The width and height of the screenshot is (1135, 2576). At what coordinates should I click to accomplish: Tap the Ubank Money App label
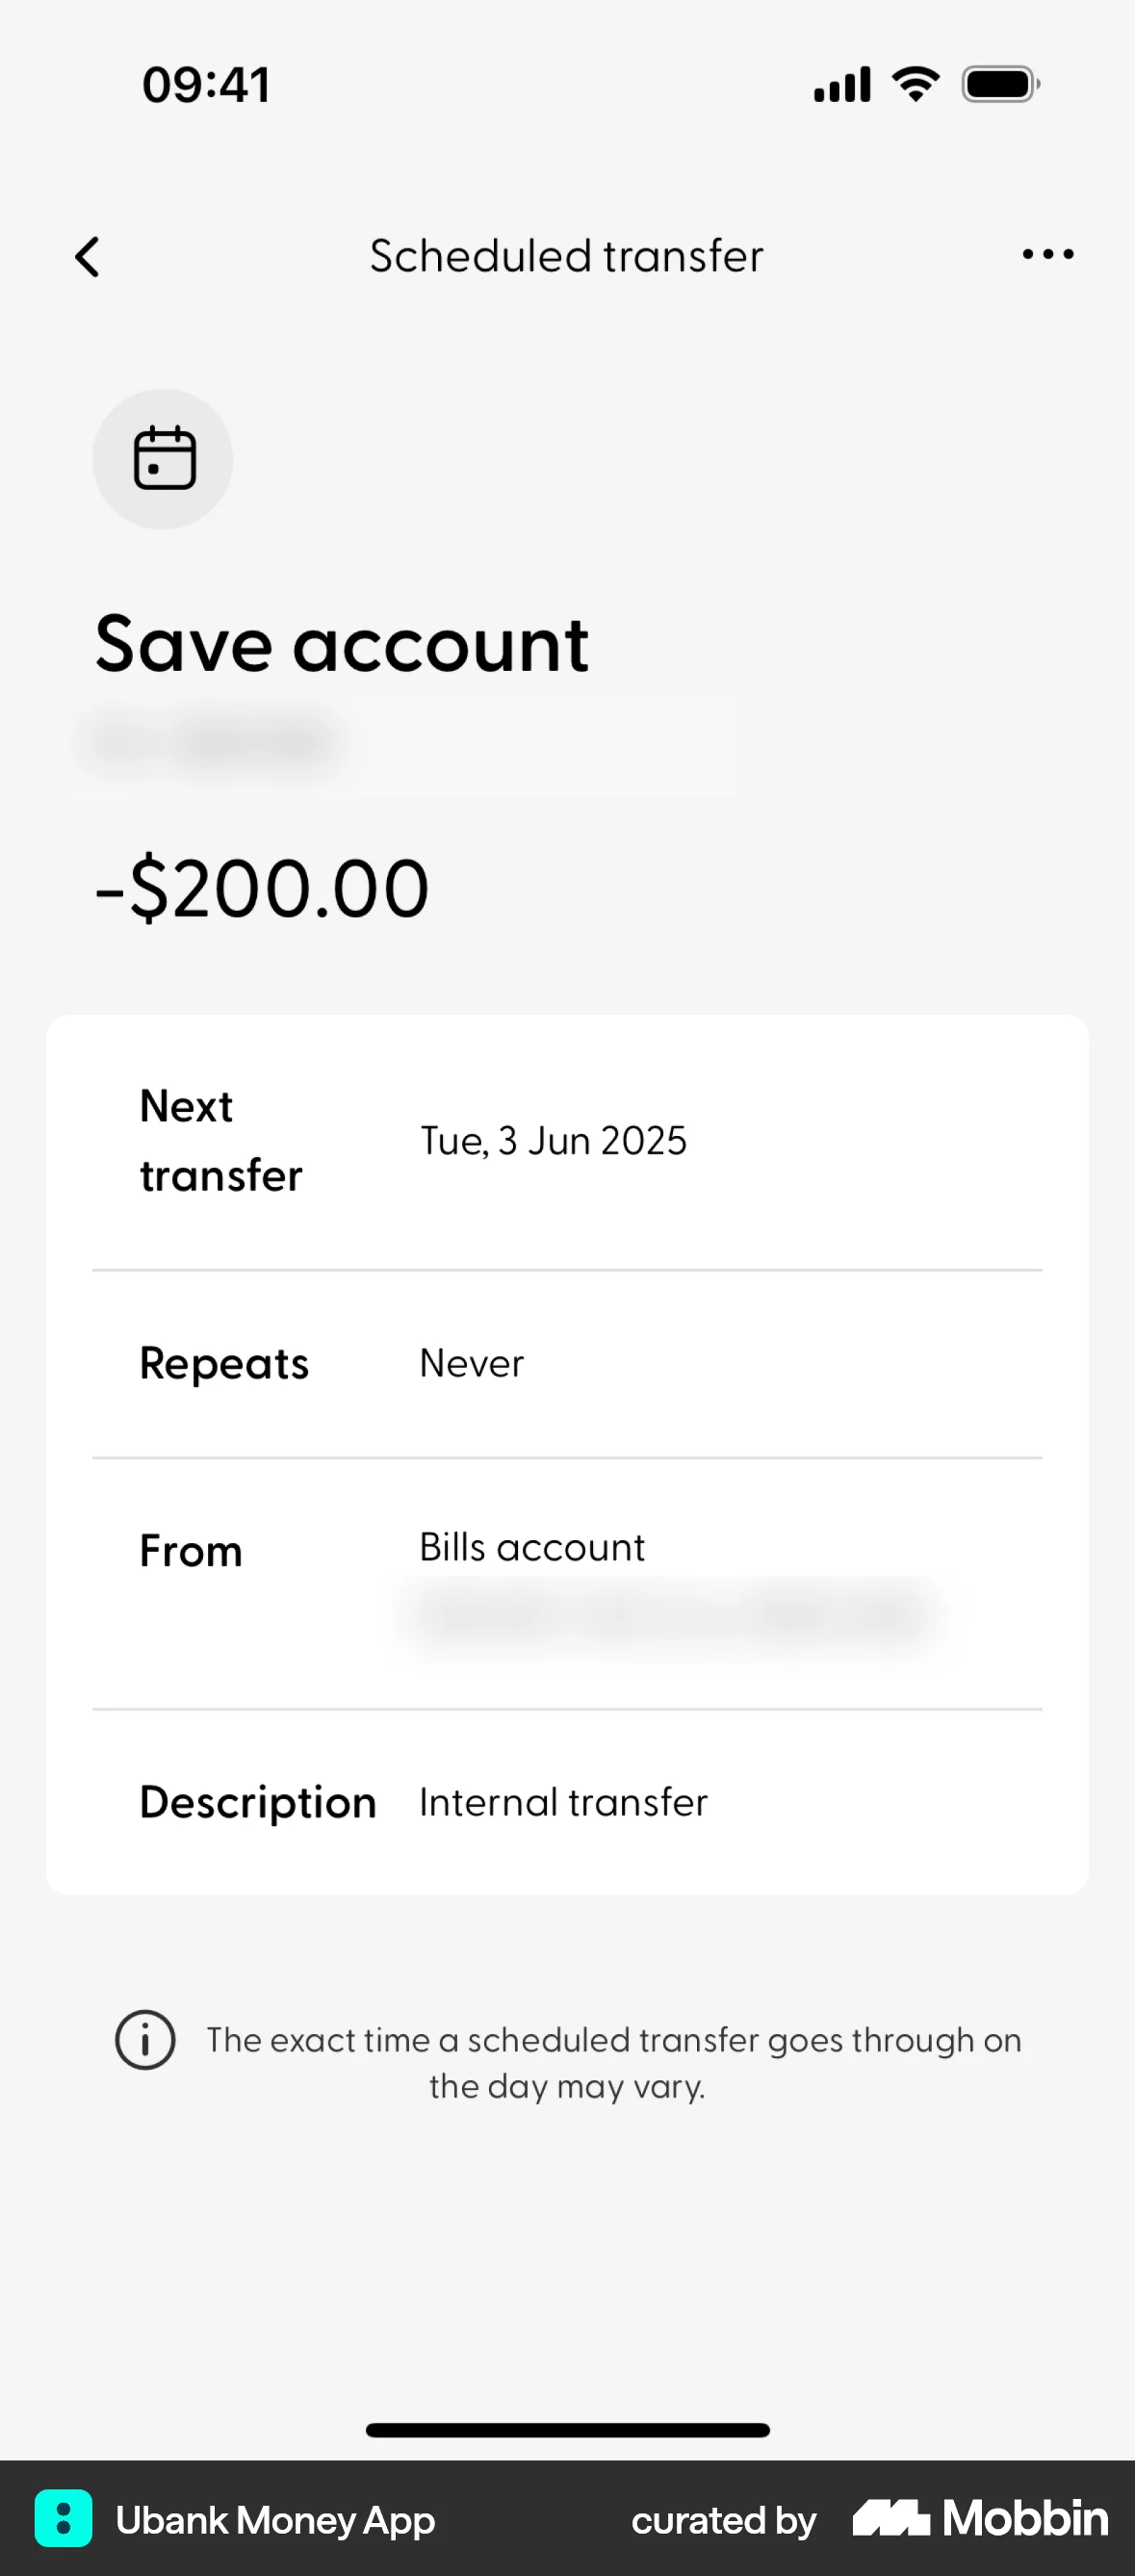tap(275, 2520)
